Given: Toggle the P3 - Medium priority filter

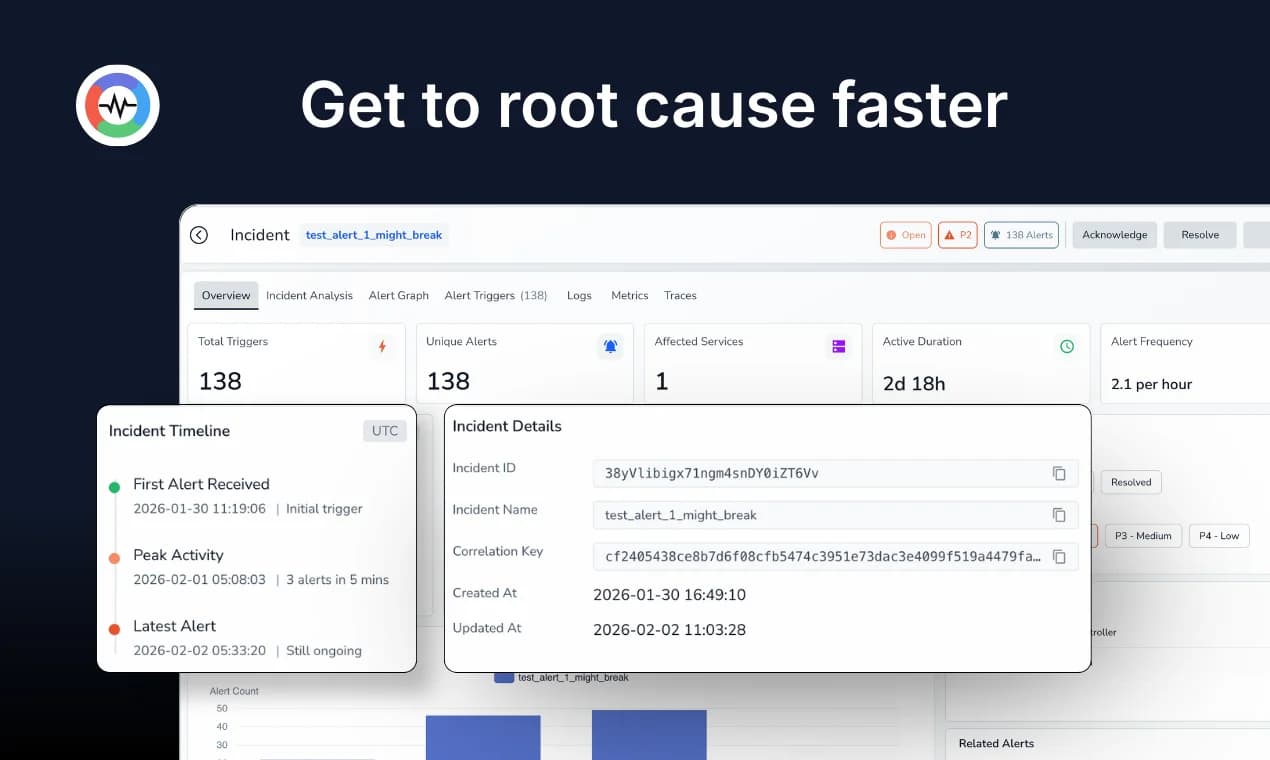Looking at the screenshot, I should [1143, 535].
